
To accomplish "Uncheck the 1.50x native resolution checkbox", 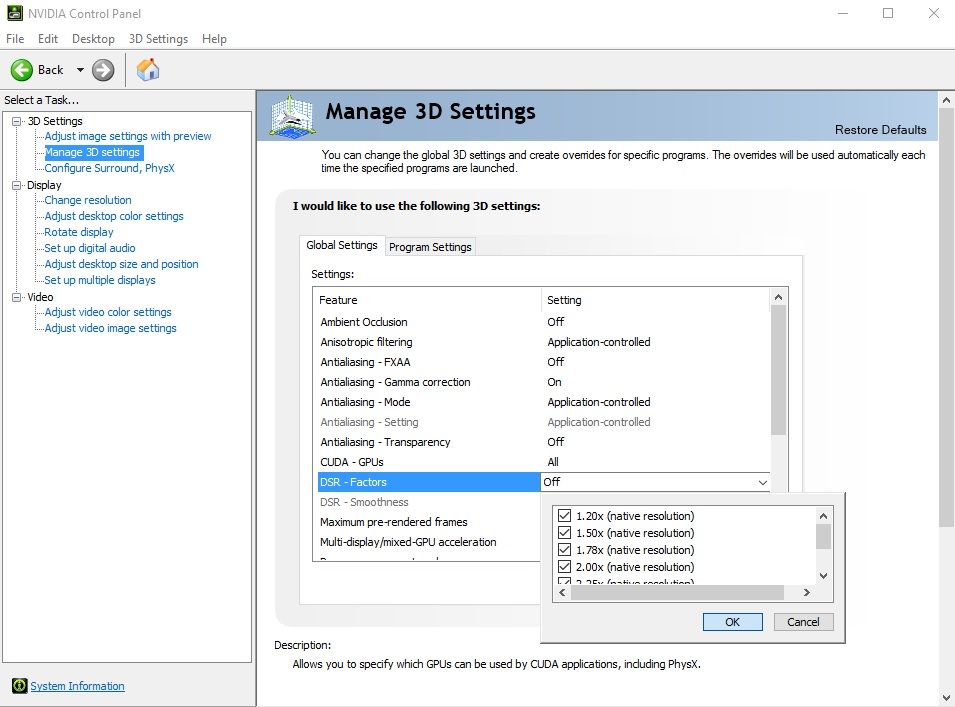I will pos(565,533).
